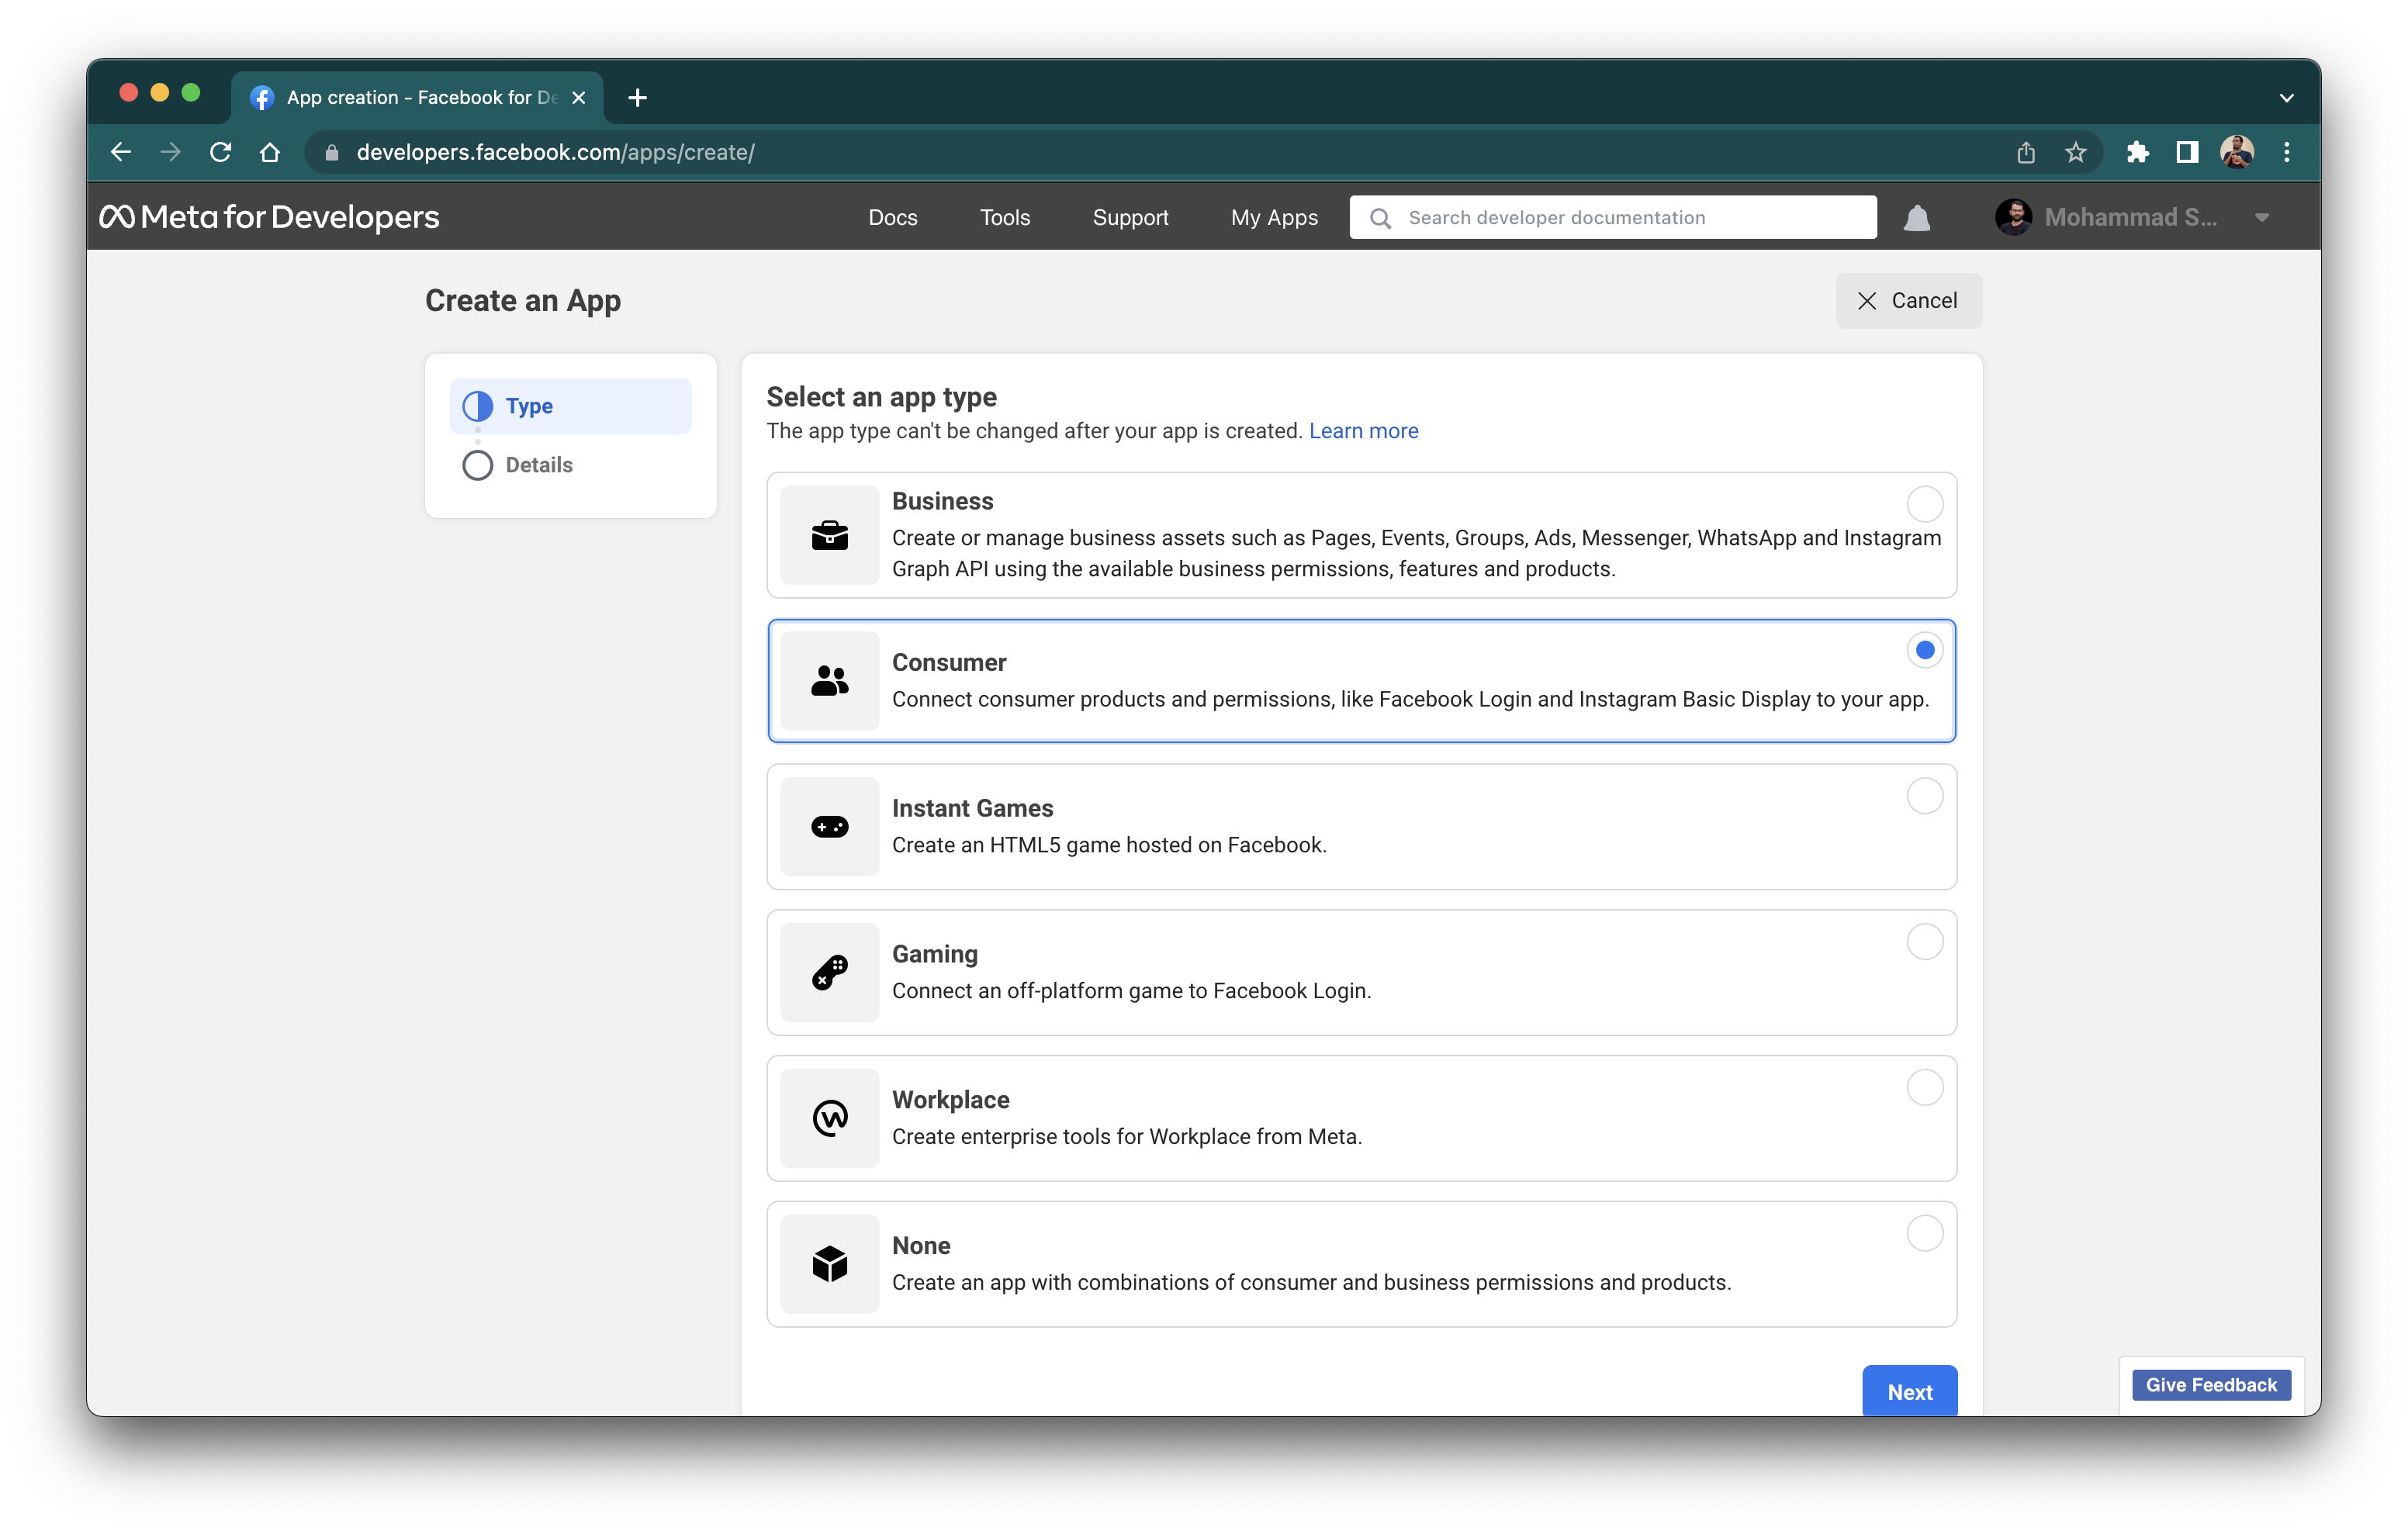Expand the My Apps dropdown
The width and height of the screenshot is (2408, 1531).
1271,217
